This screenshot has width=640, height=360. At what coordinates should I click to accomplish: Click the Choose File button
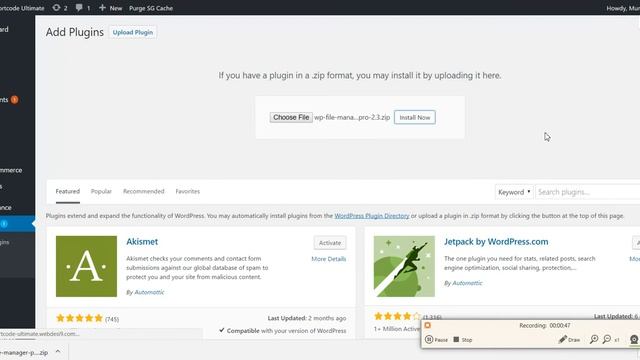[291, 117]
